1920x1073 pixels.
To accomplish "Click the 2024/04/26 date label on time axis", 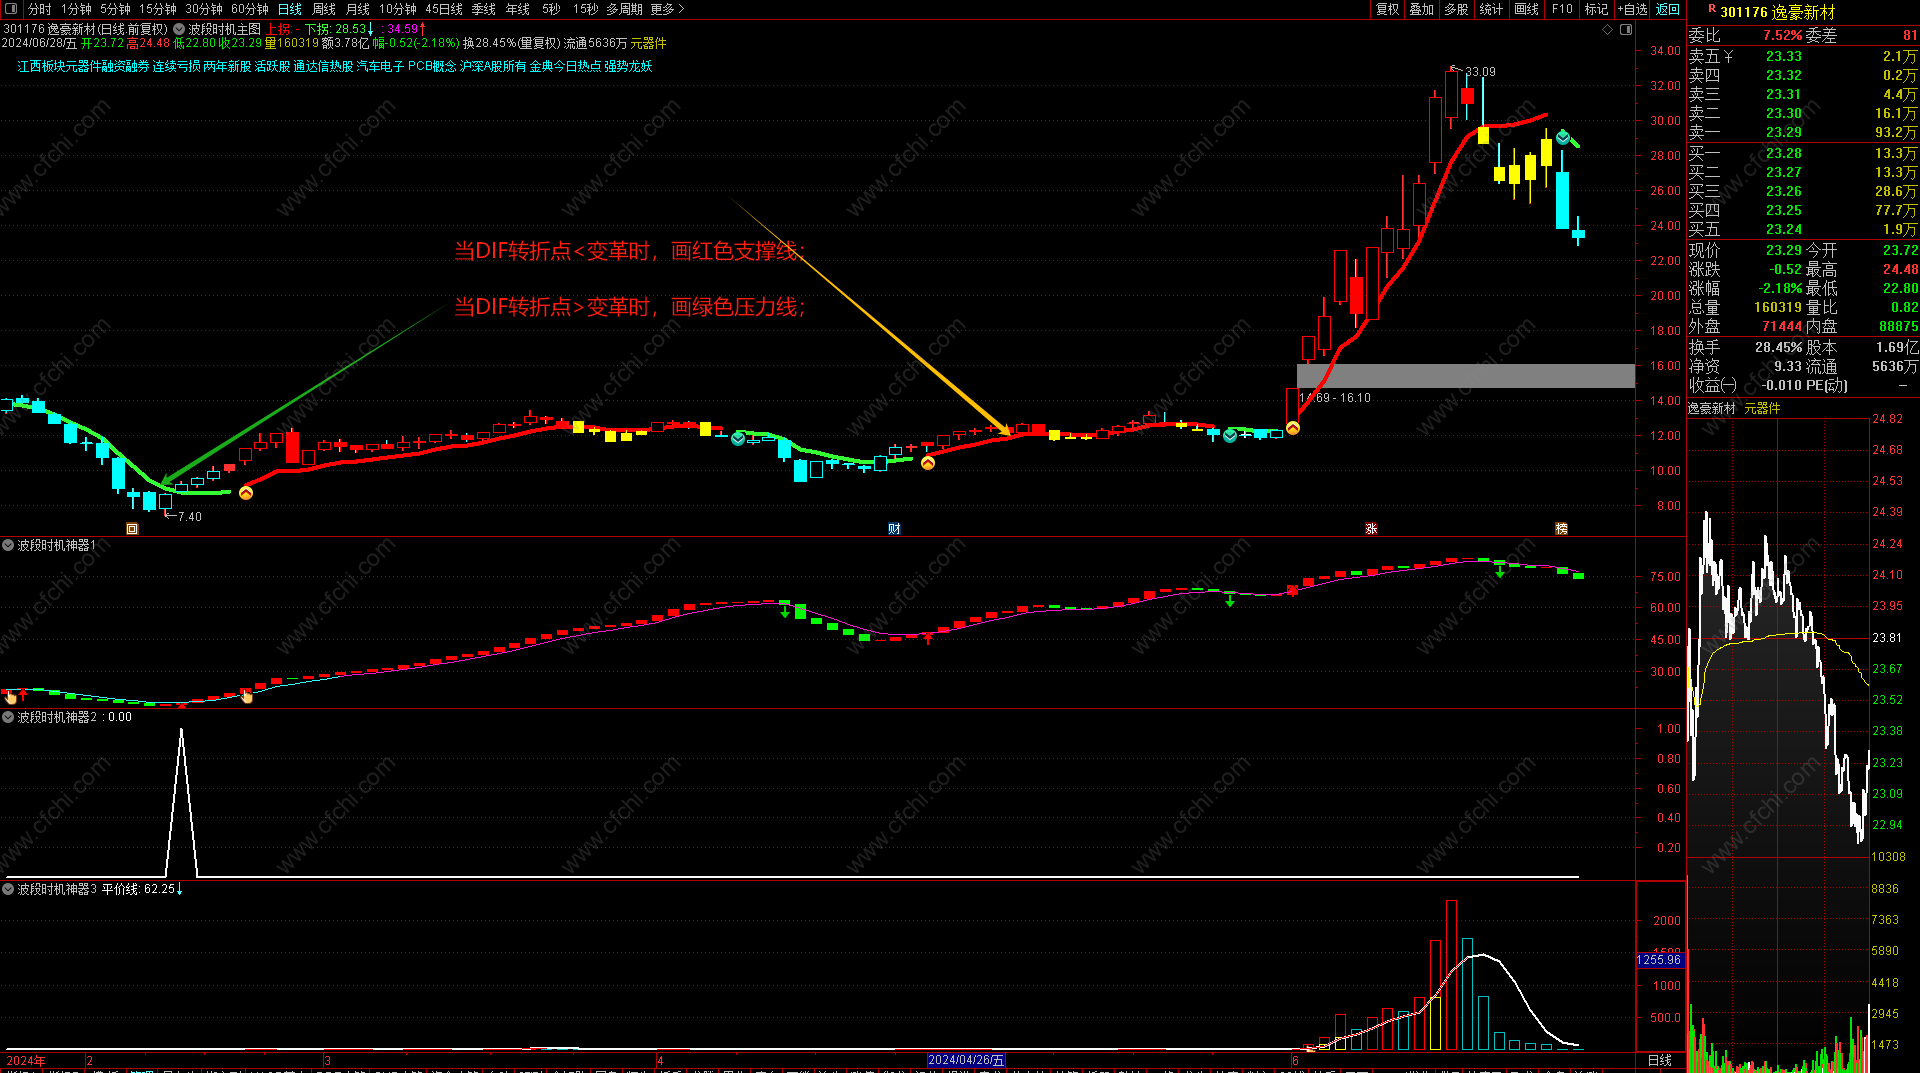I will pyautogui.click(x=966, y=1060).
